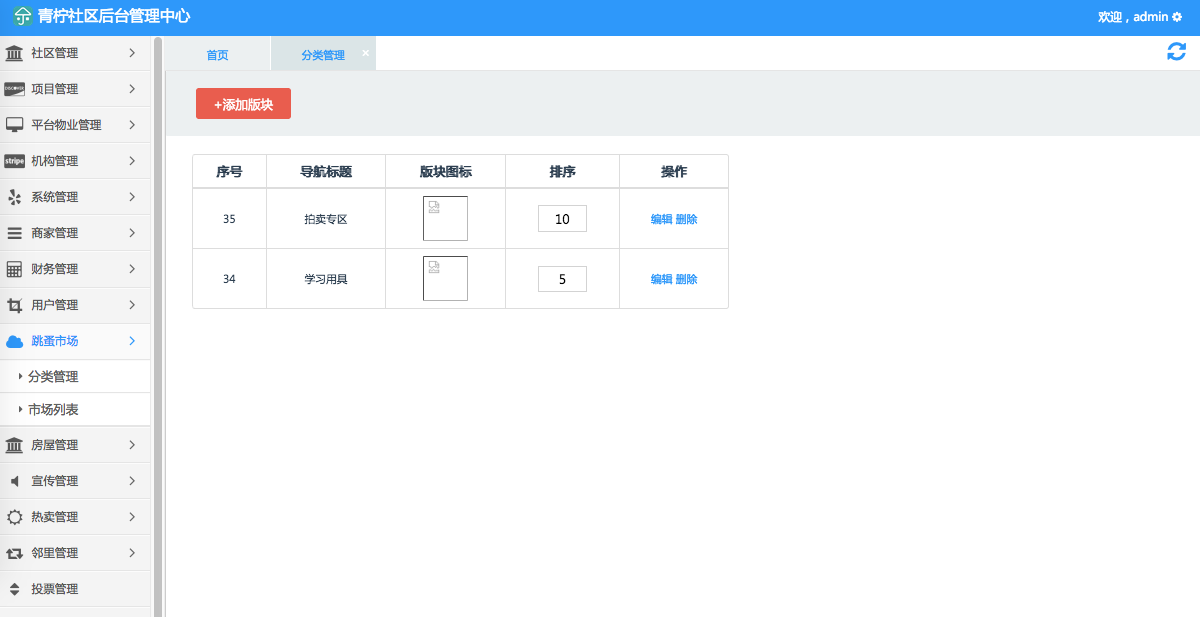1200x617 pixels.
Task: Select the 分类管理 tab
Action: pyautogui.click(x=323, y=55)
